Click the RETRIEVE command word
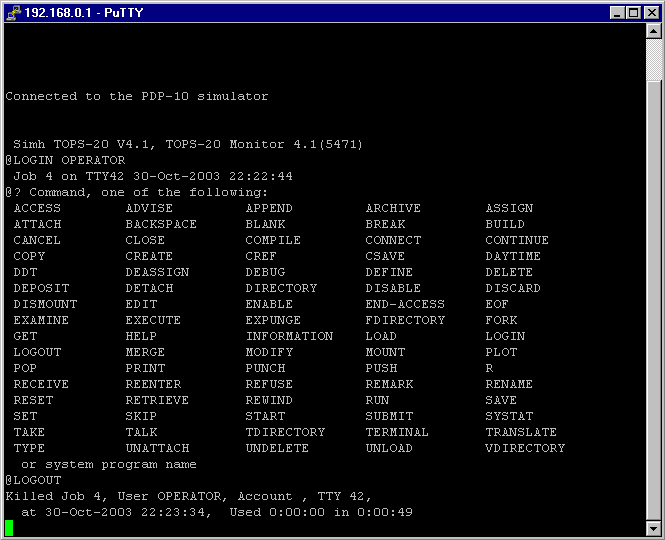The image size is (665, 540). [x=157, y=400]
